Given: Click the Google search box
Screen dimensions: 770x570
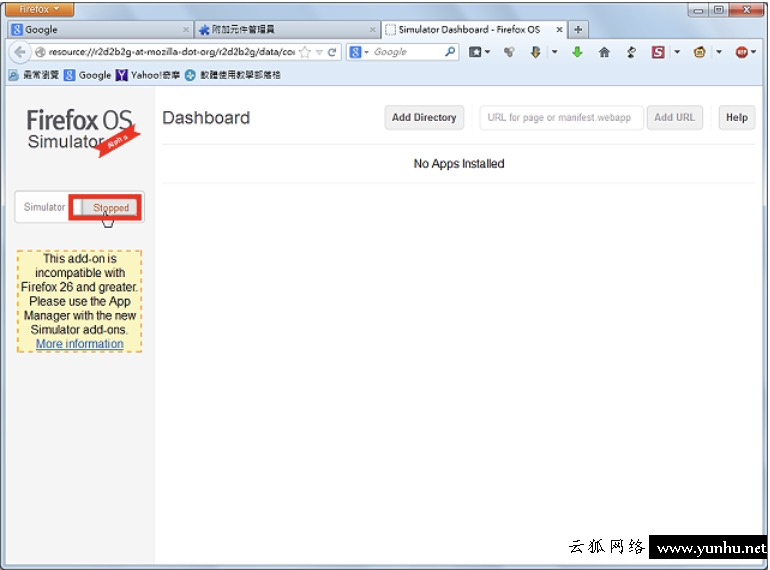Looking at the screenshot, I should (408, 52).
